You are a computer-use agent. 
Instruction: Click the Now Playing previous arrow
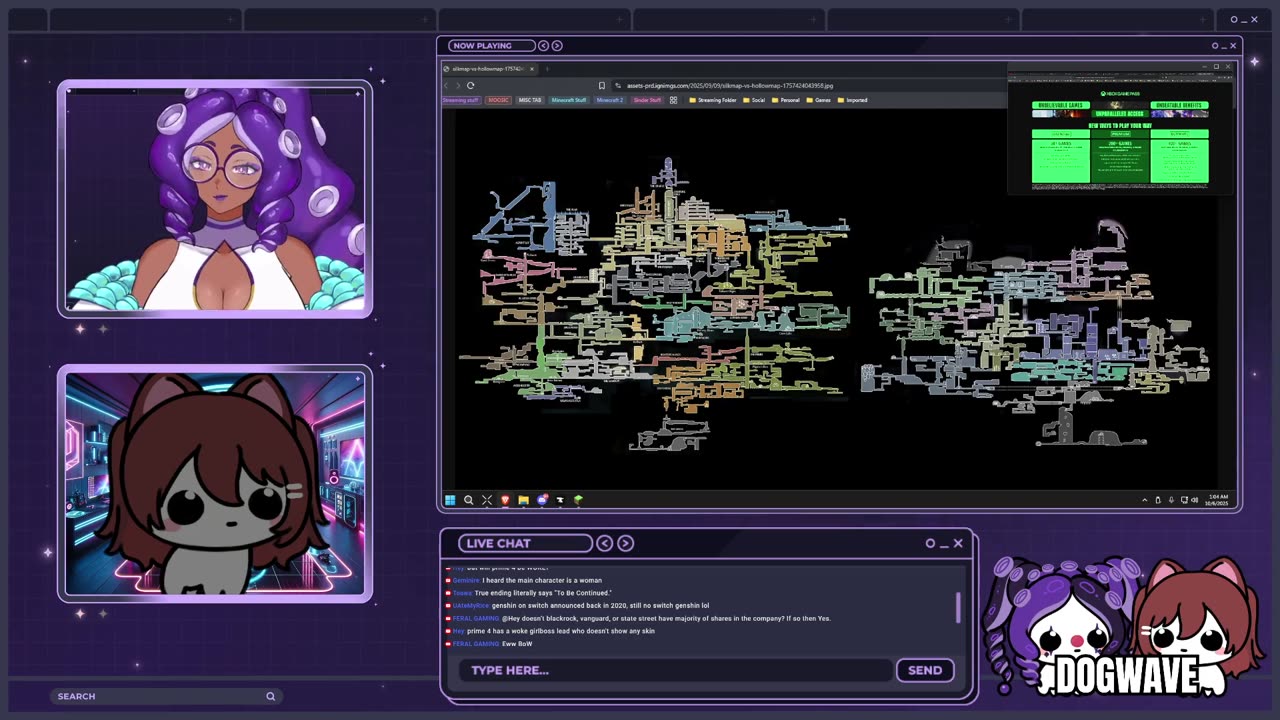tap(543, 45)
